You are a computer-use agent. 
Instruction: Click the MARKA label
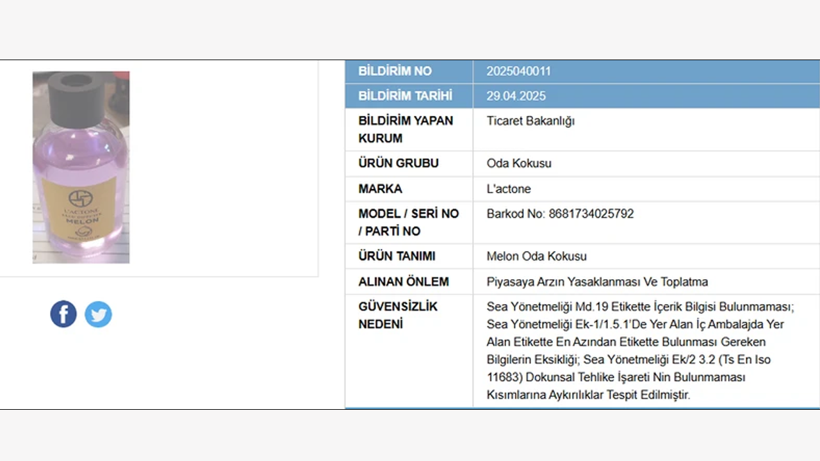[x=380, y=188]
